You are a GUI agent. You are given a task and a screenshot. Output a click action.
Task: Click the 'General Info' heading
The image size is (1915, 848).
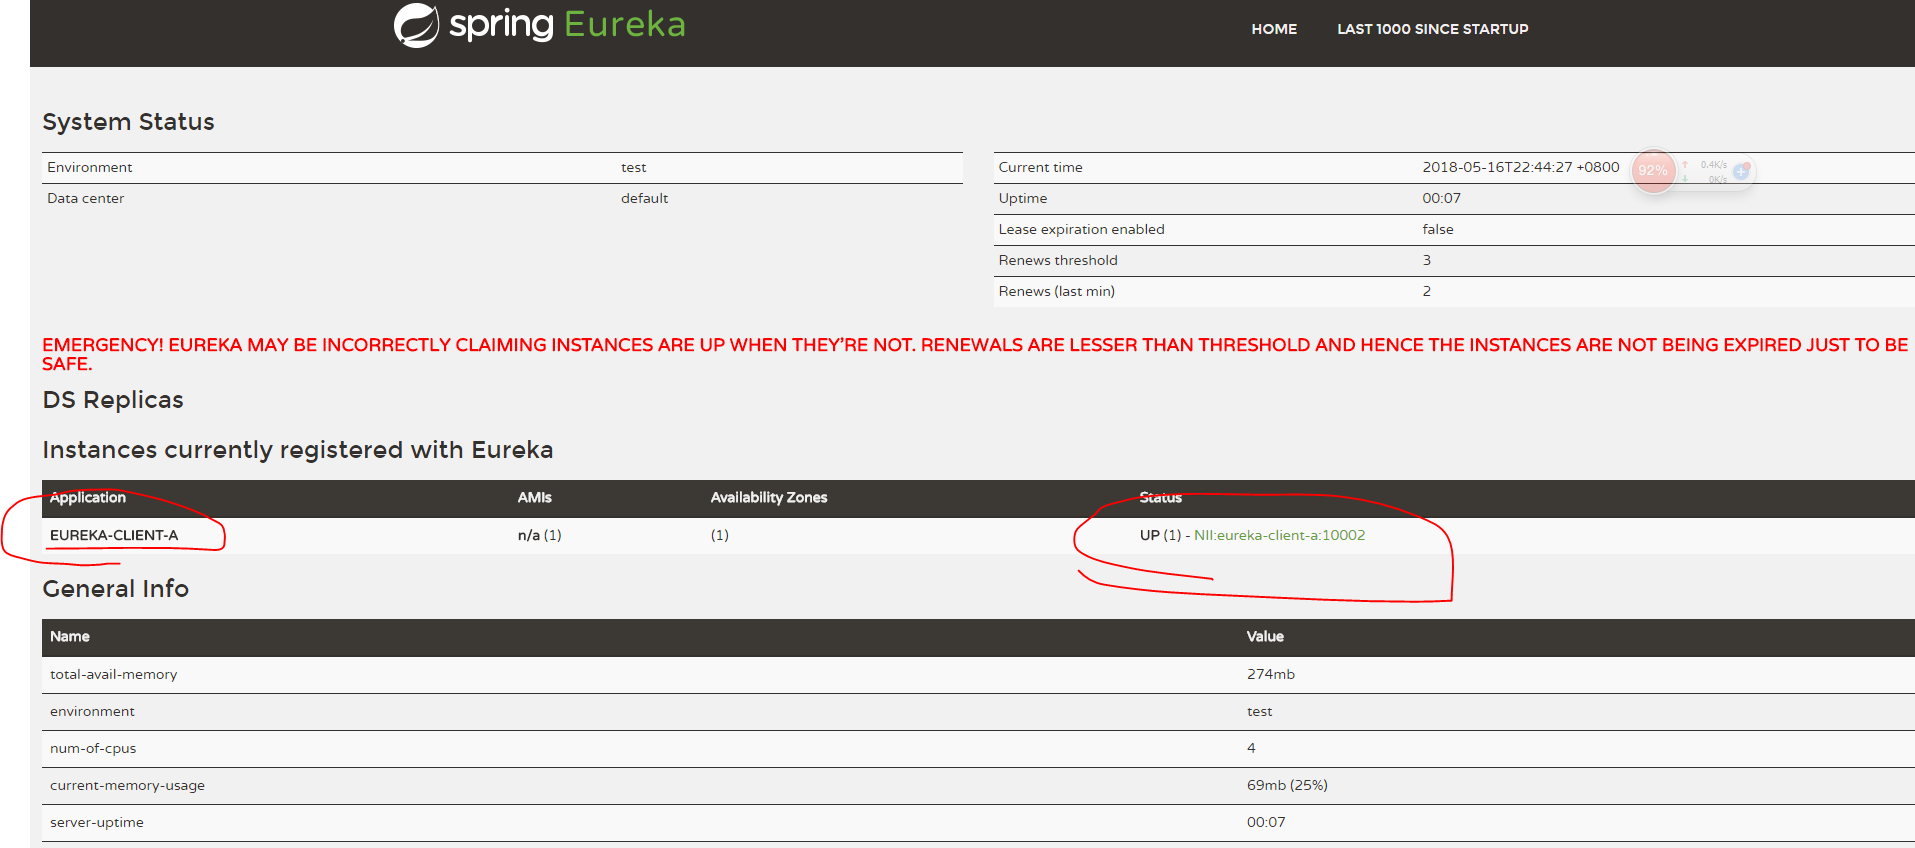[x=115, y=589]
